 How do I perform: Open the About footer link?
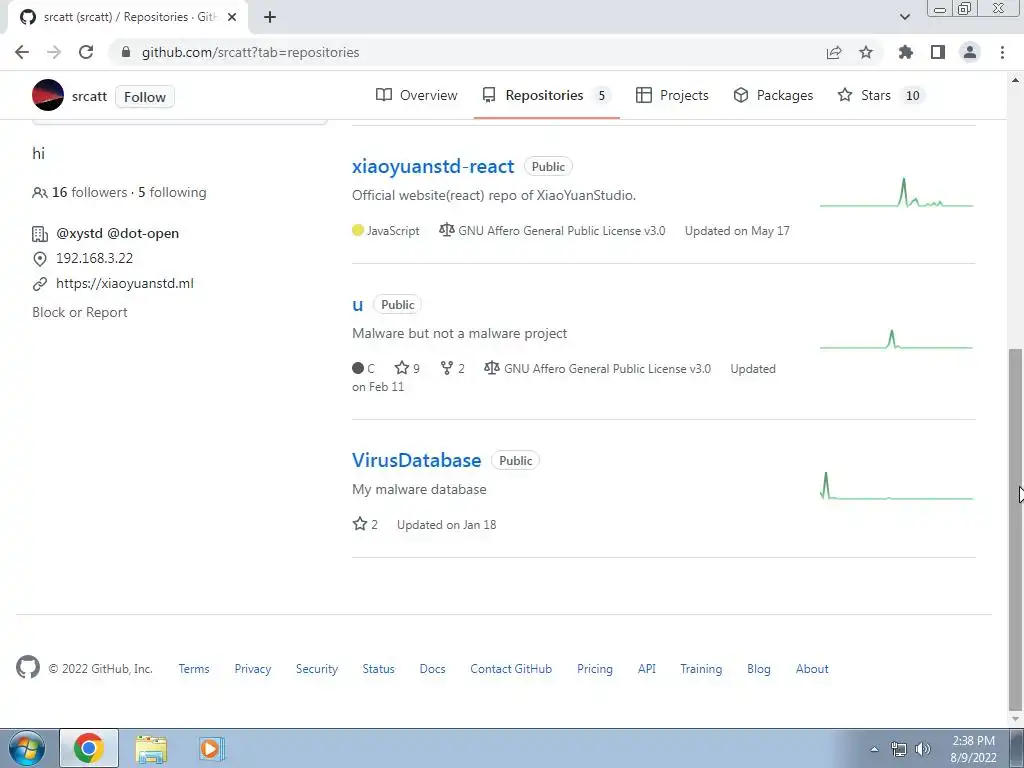(x=812, y=669)
